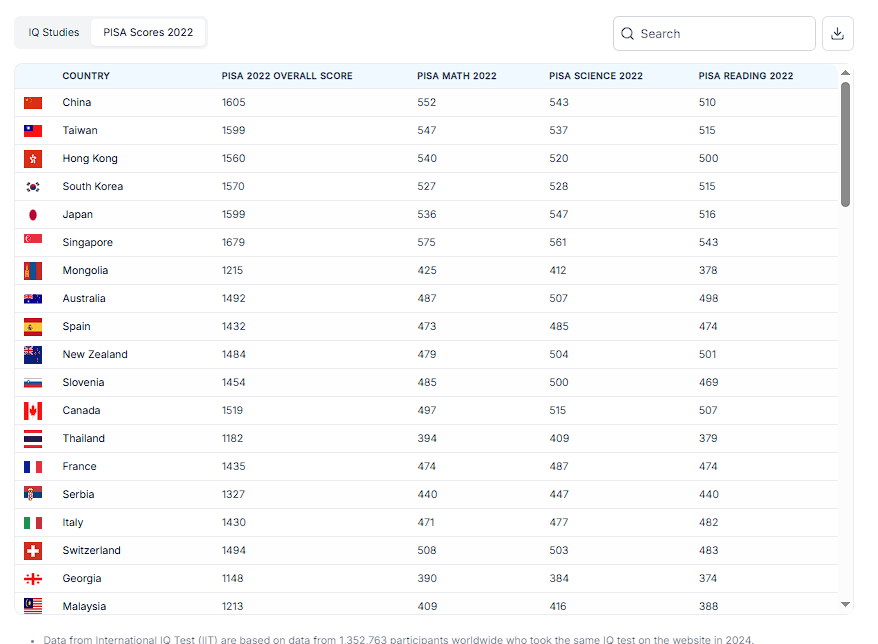Click the Thailand flag icon
The width and height of the screenshot is (878, 644).
(x=33, y=438)
